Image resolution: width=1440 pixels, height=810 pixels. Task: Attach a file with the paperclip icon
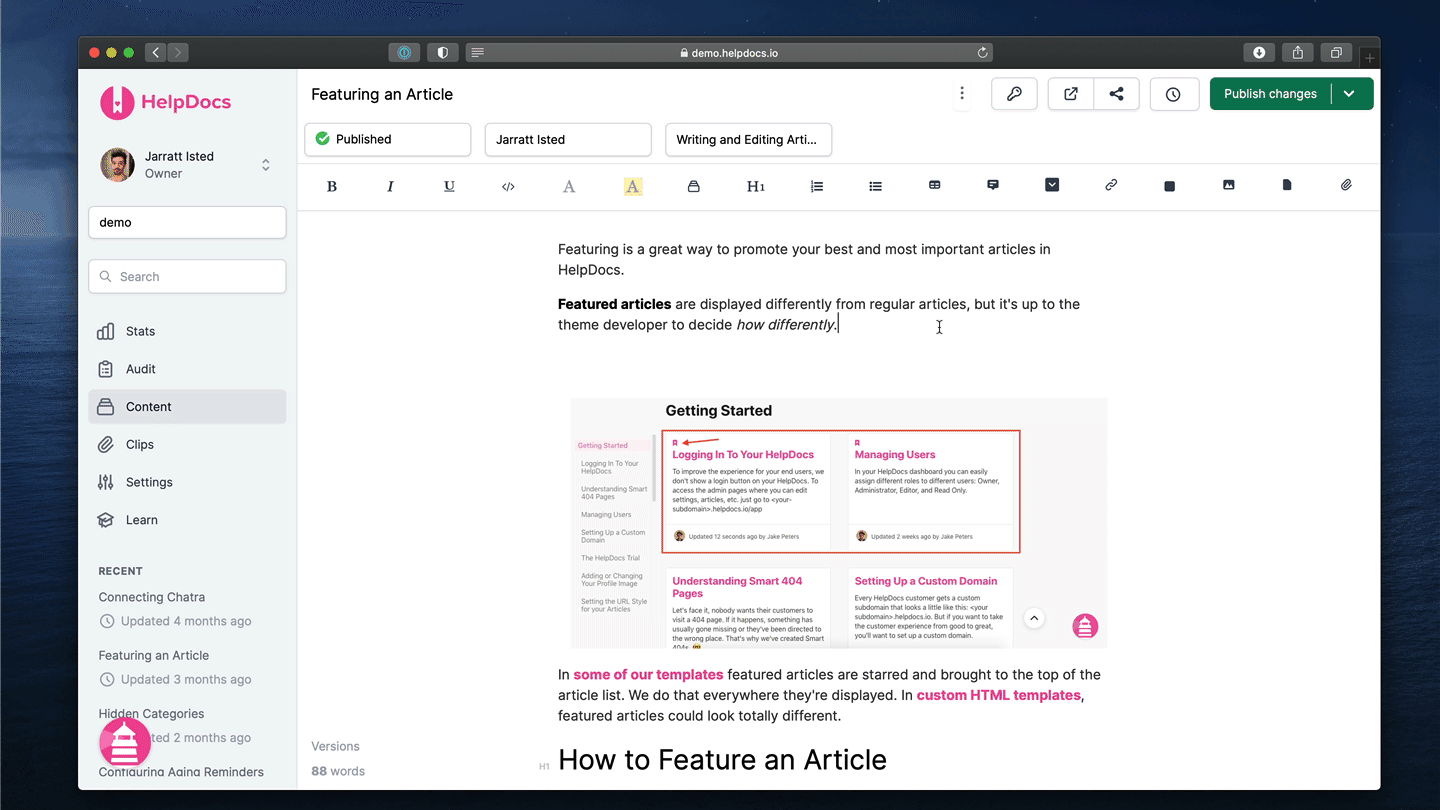tap(1346, 185)
